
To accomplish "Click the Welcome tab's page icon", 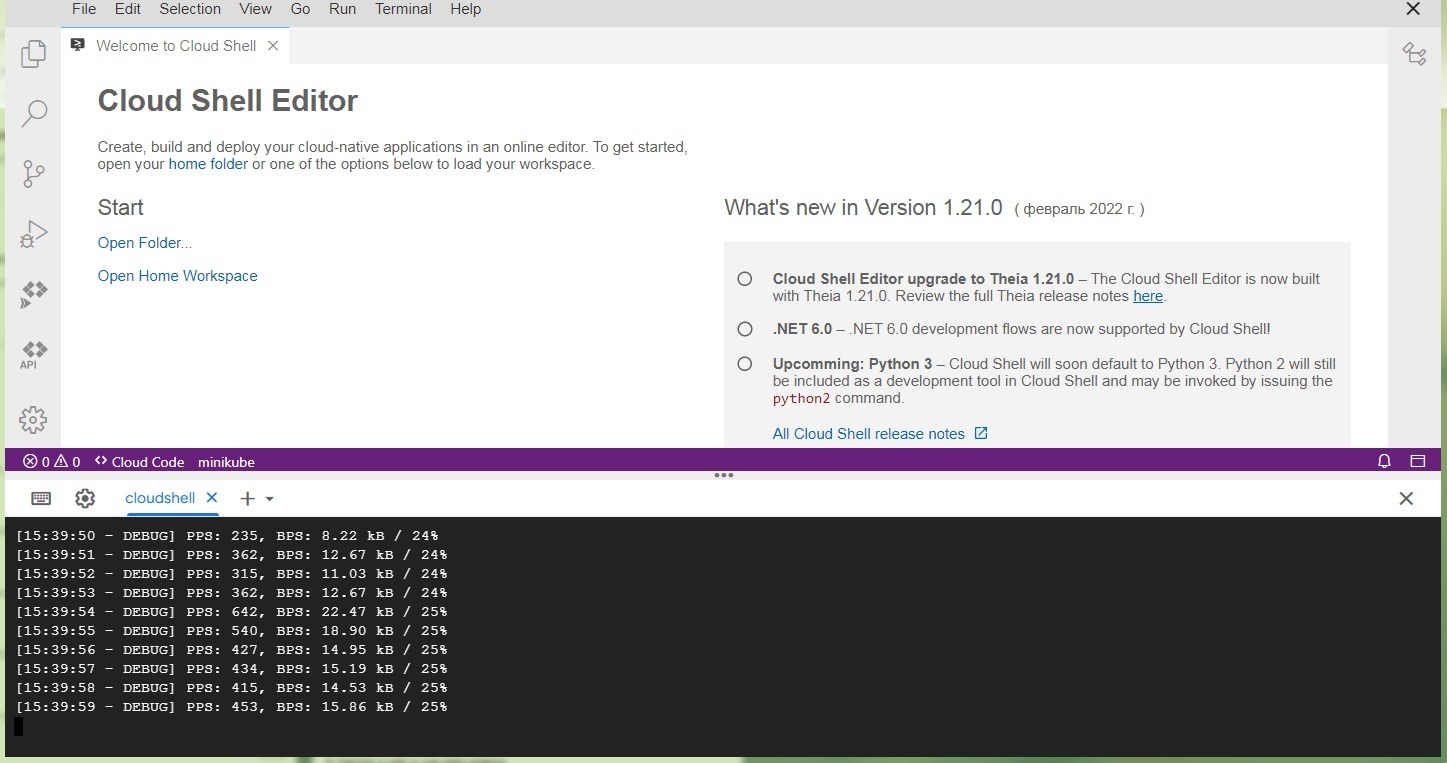I will click(78, 45).
